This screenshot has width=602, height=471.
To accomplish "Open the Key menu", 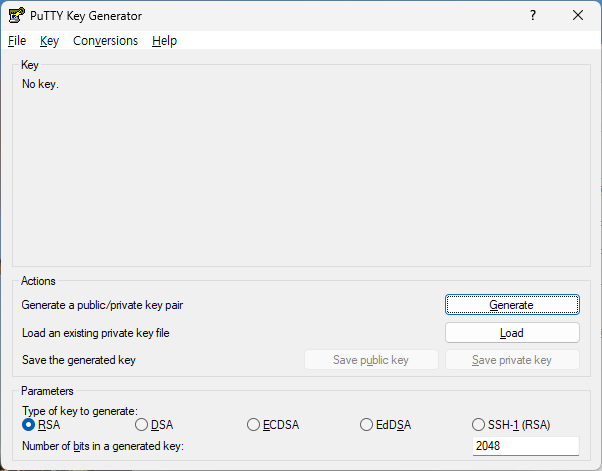I will [x=49, y=41].
